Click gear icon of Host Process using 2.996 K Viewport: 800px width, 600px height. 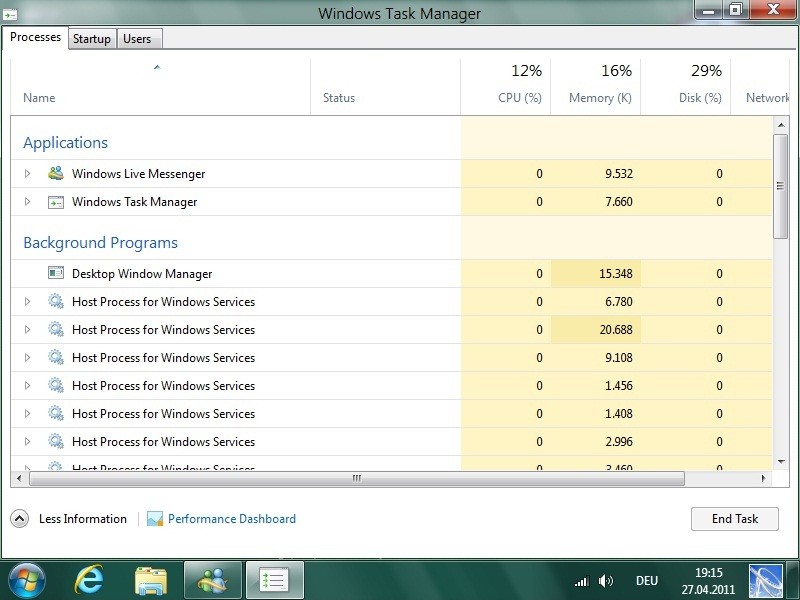click(56, 442)
